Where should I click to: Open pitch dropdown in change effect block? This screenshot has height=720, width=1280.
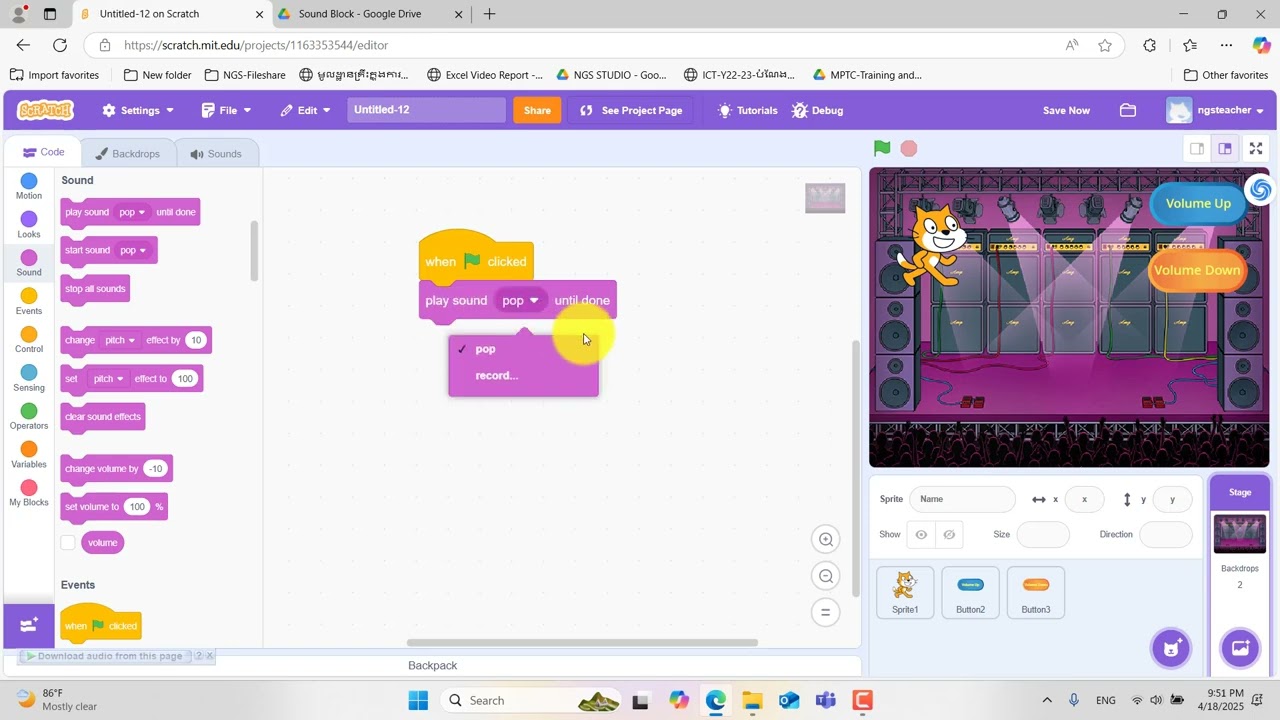tap(120, 340)
